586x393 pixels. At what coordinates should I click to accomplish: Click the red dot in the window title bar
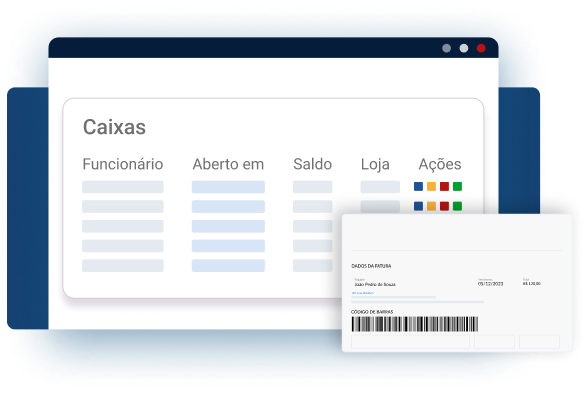pos(481,48)
